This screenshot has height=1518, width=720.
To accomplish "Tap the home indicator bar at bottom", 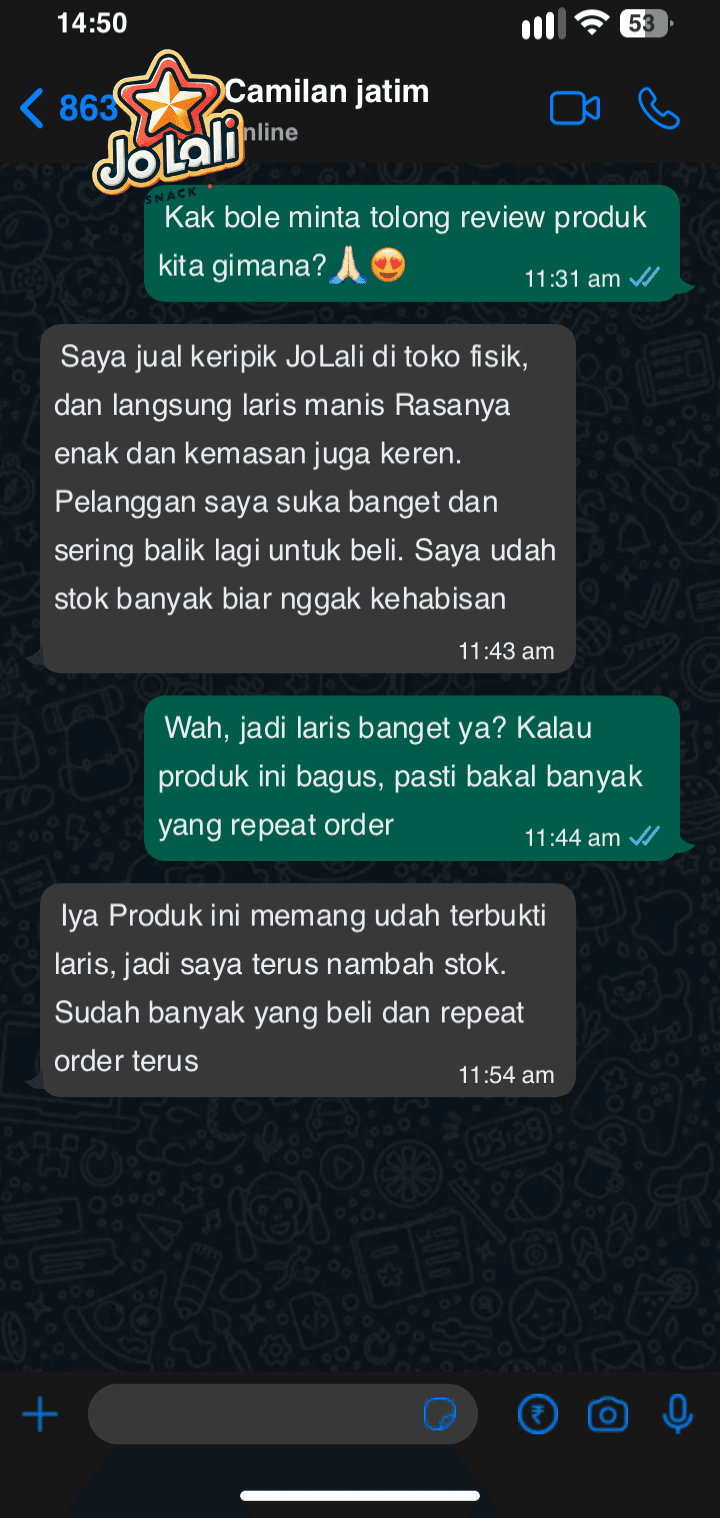I will pyautogui.click(x=360, y=1496).
